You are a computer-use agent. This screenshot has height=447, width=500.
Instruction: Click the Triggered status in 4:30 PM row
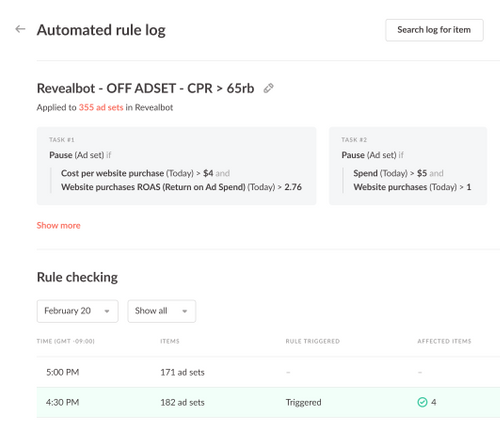(x=303, y=402)
